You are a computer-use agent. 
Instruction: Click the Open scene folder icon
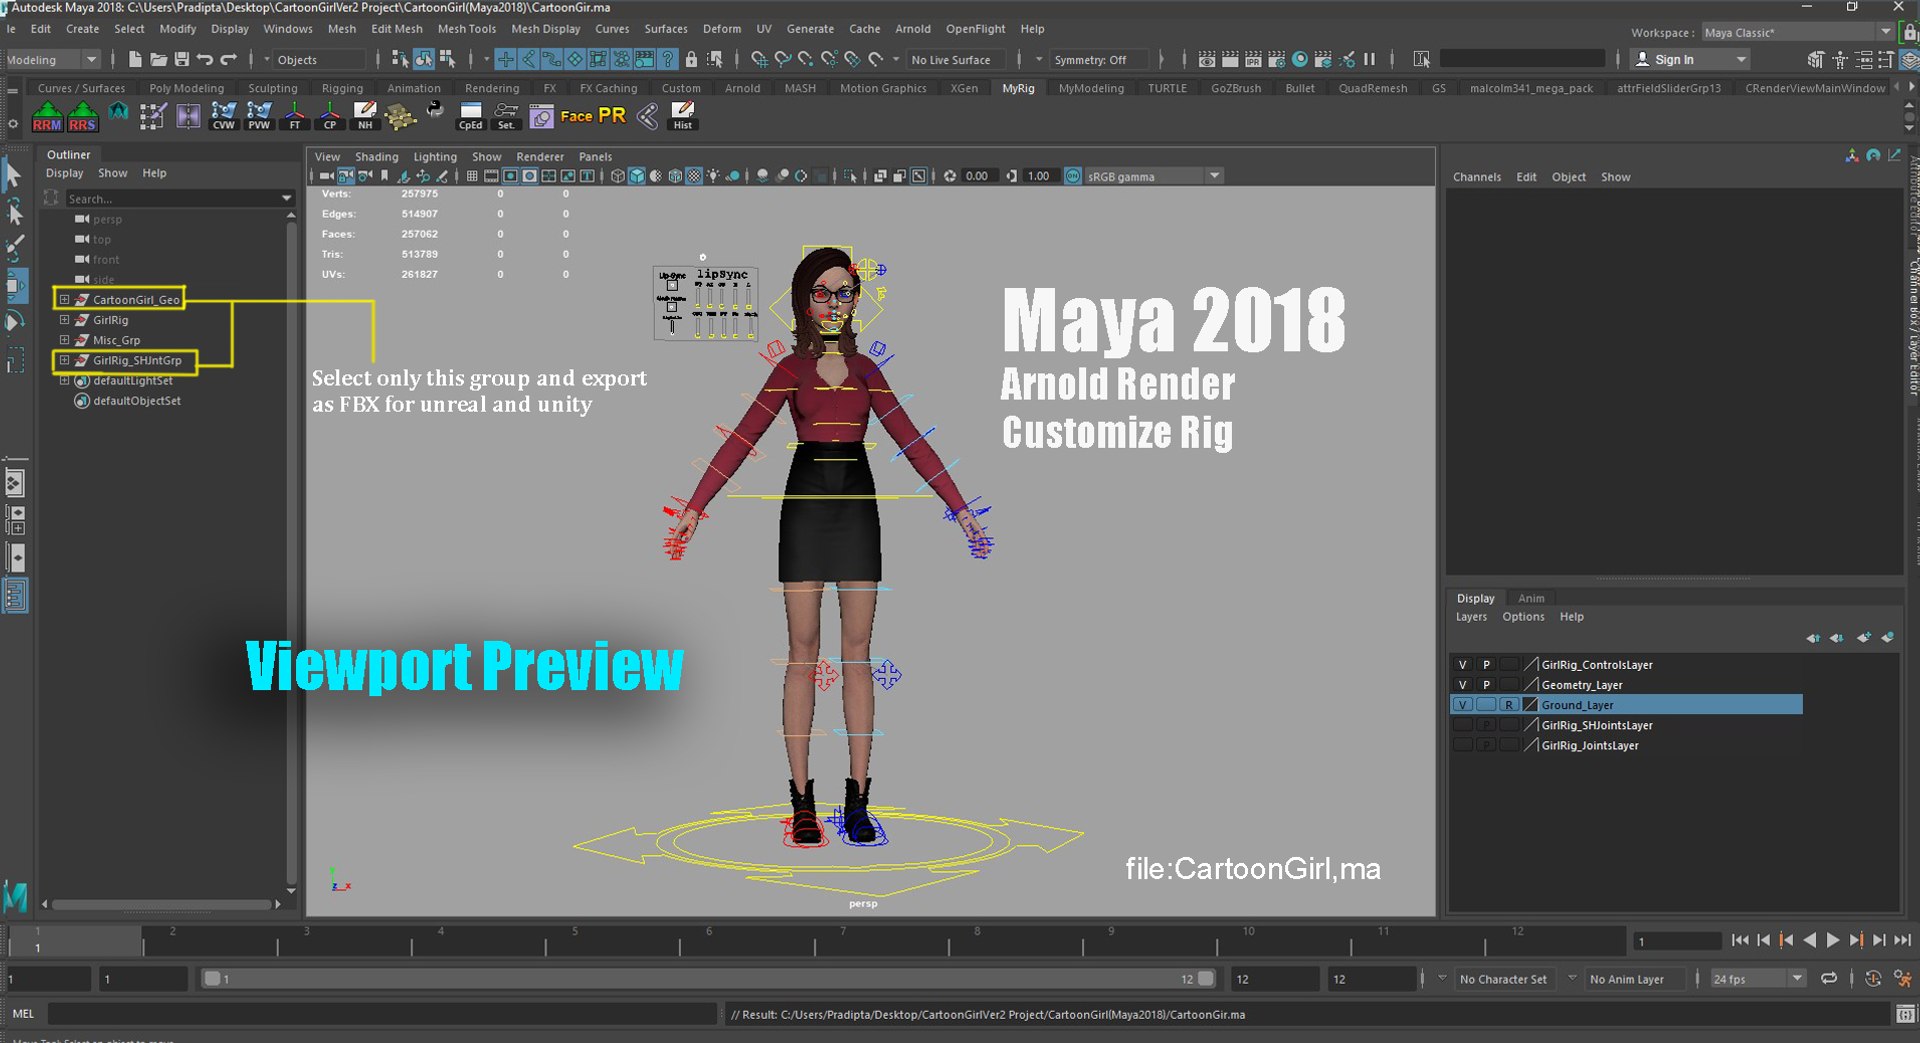coord(158,59)
